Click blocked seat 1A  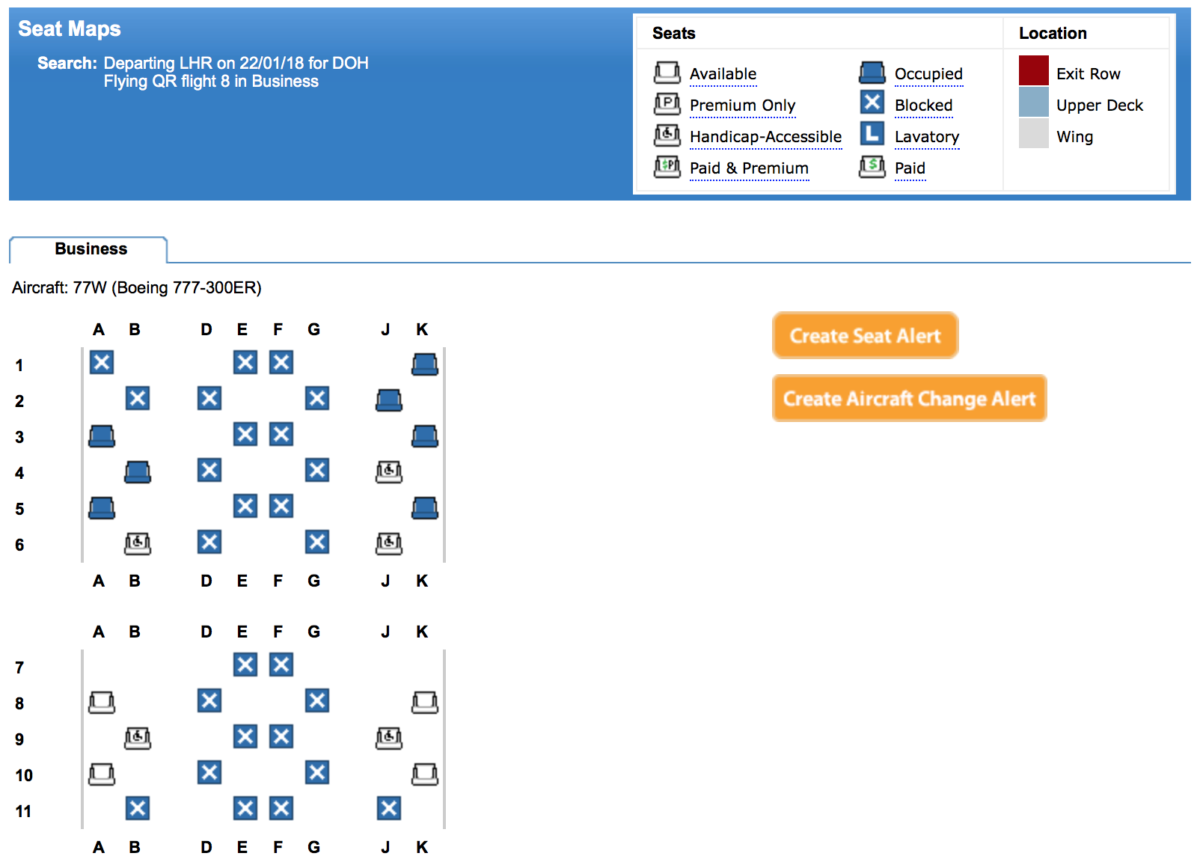[101, 362]
